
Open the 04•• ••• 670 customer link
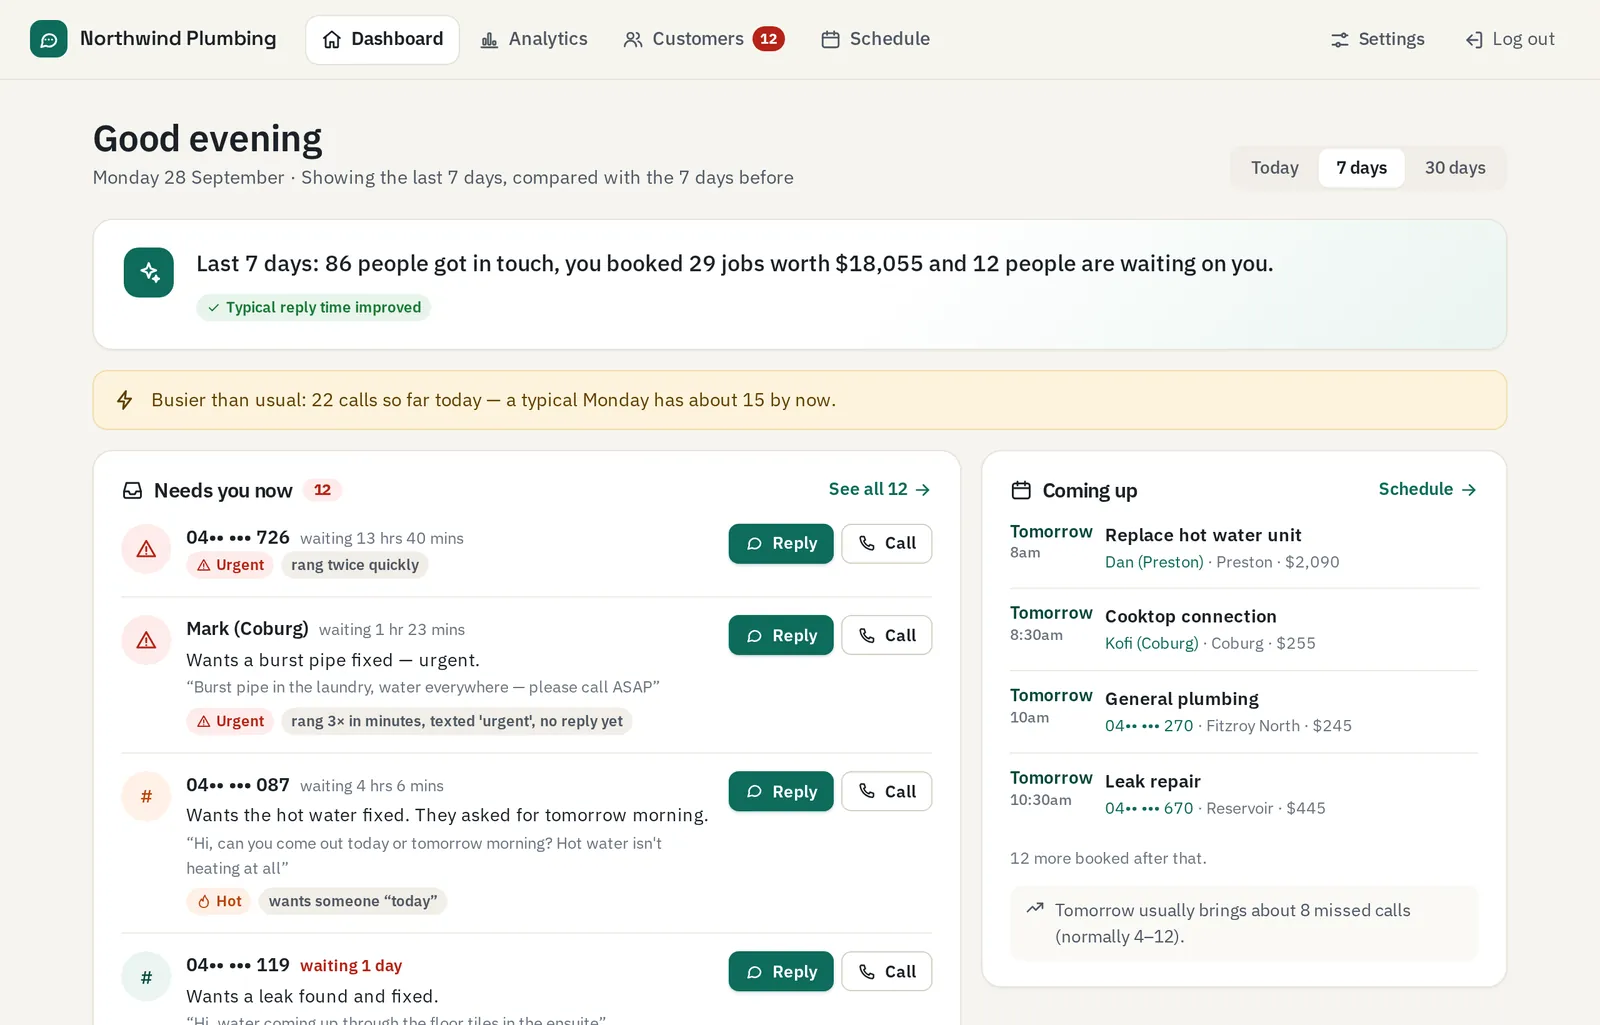point(1149,808)
